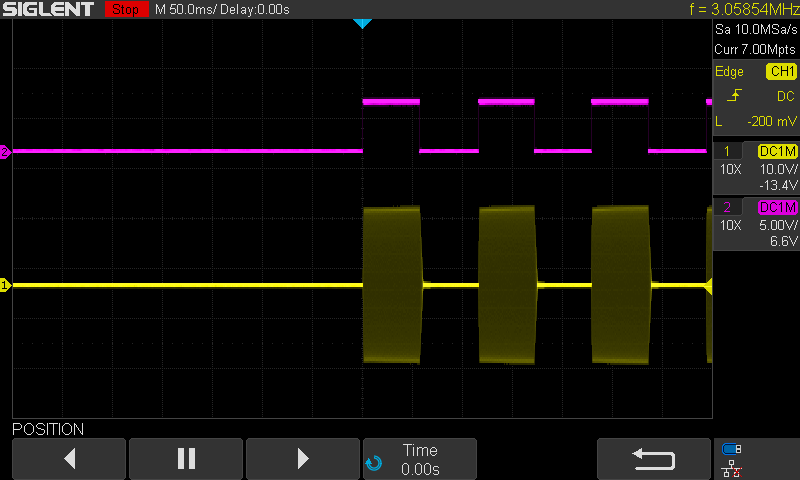The width and height of the screenshot is (800, 480).
Task: Click the return back arrow button
Action: 654,458
